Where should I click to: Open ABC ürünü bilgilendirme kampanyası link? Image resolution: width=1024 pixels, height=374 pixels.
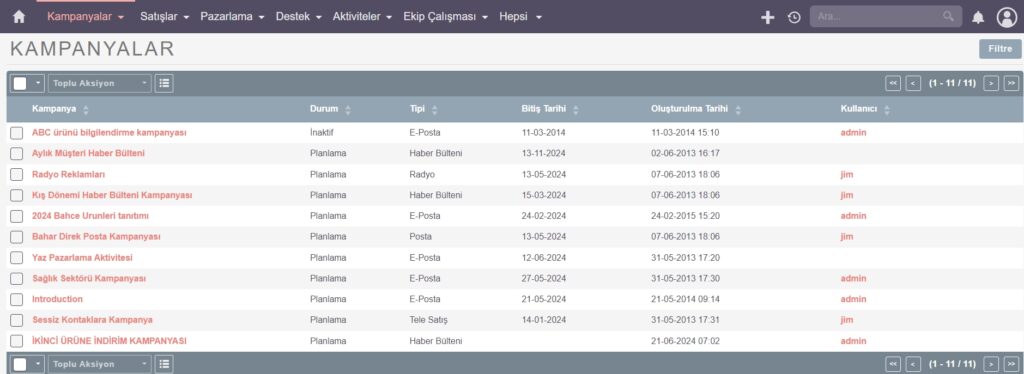[109, 132]
